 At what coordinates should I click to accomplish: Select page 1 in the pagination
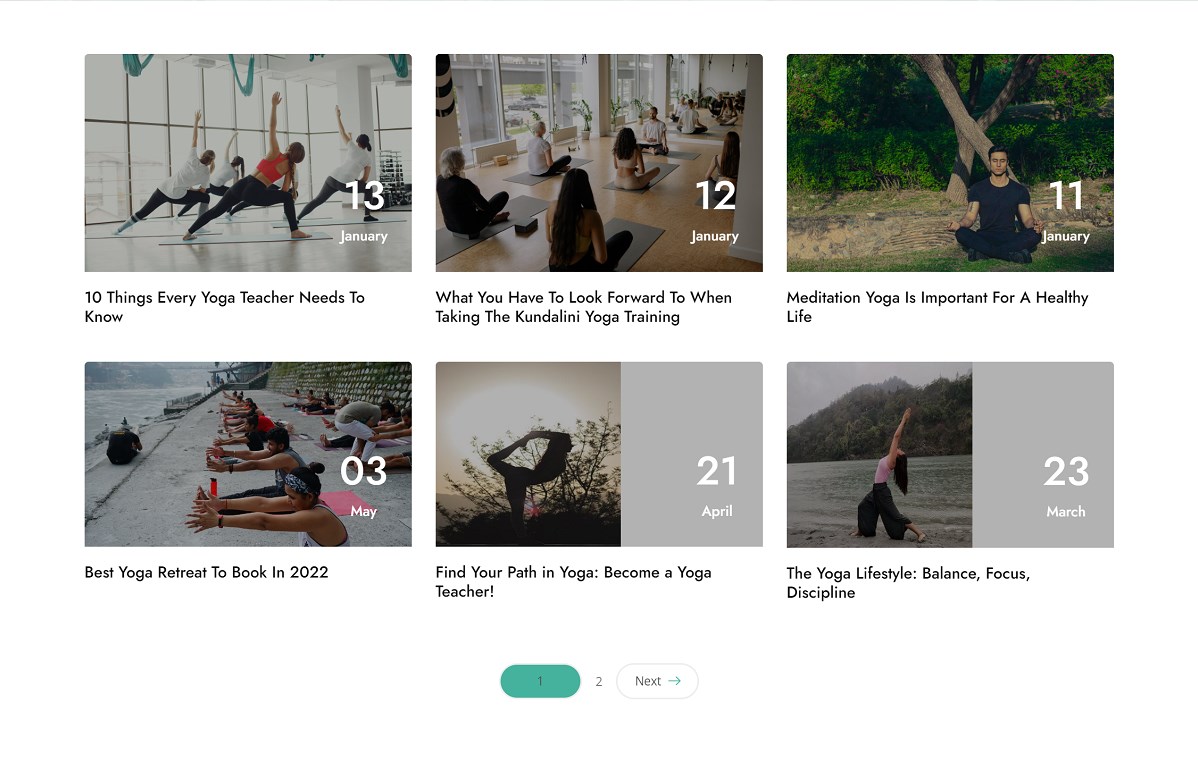tap(540, 680)
